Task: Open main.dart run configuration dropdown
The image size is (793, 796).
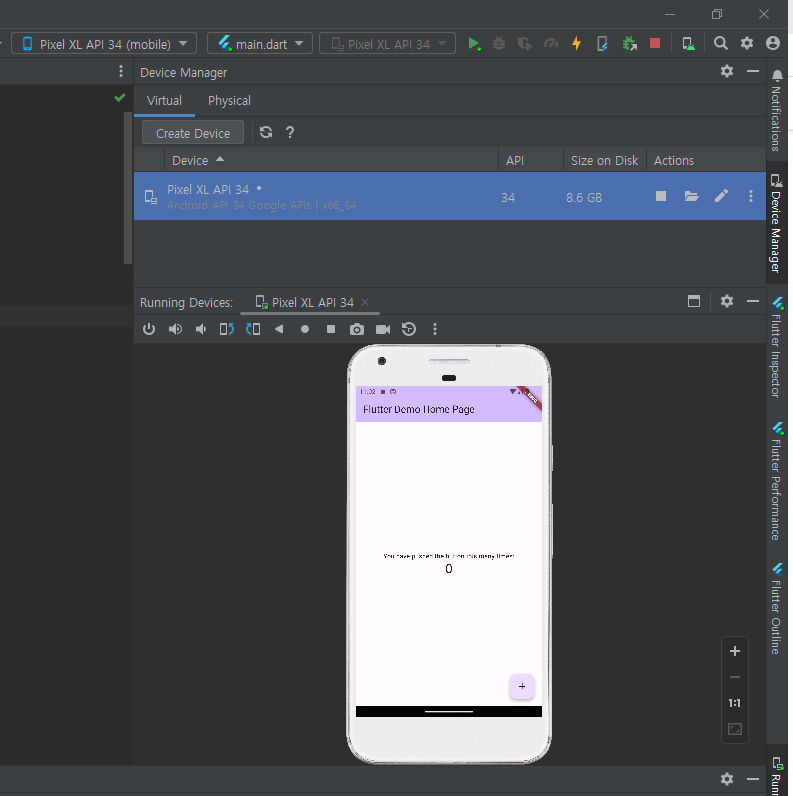Action: 260,44
